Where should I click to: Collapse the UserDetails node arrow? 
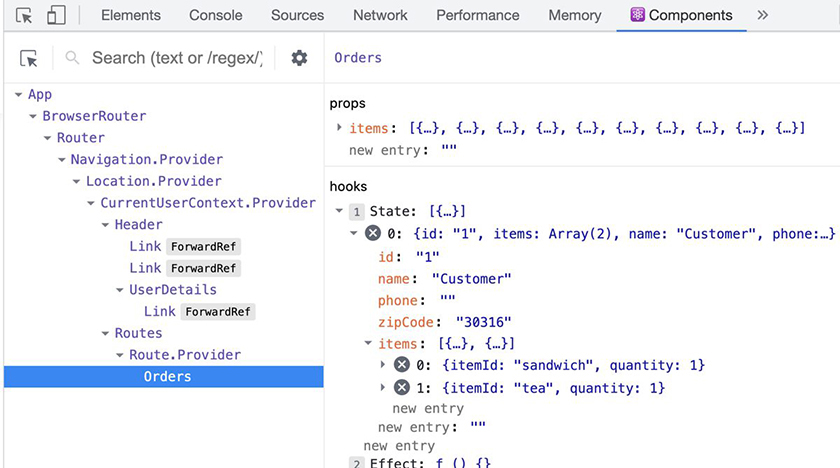pos(119,290)
